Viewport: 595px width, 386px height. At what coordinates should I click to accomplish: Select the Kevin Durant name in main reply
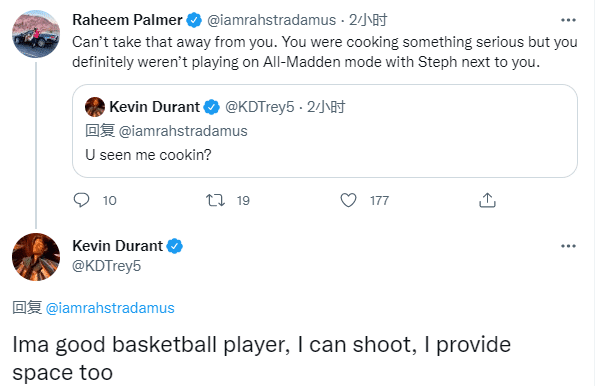[x=117, y=246]
